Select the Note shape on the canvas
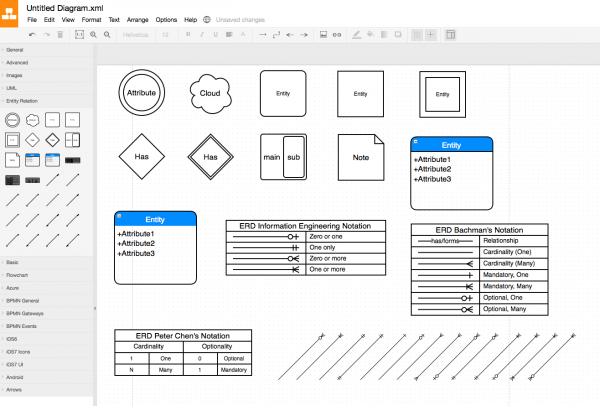Image resolution: width=600 pixels, height=406 pixels. (361, 158)
